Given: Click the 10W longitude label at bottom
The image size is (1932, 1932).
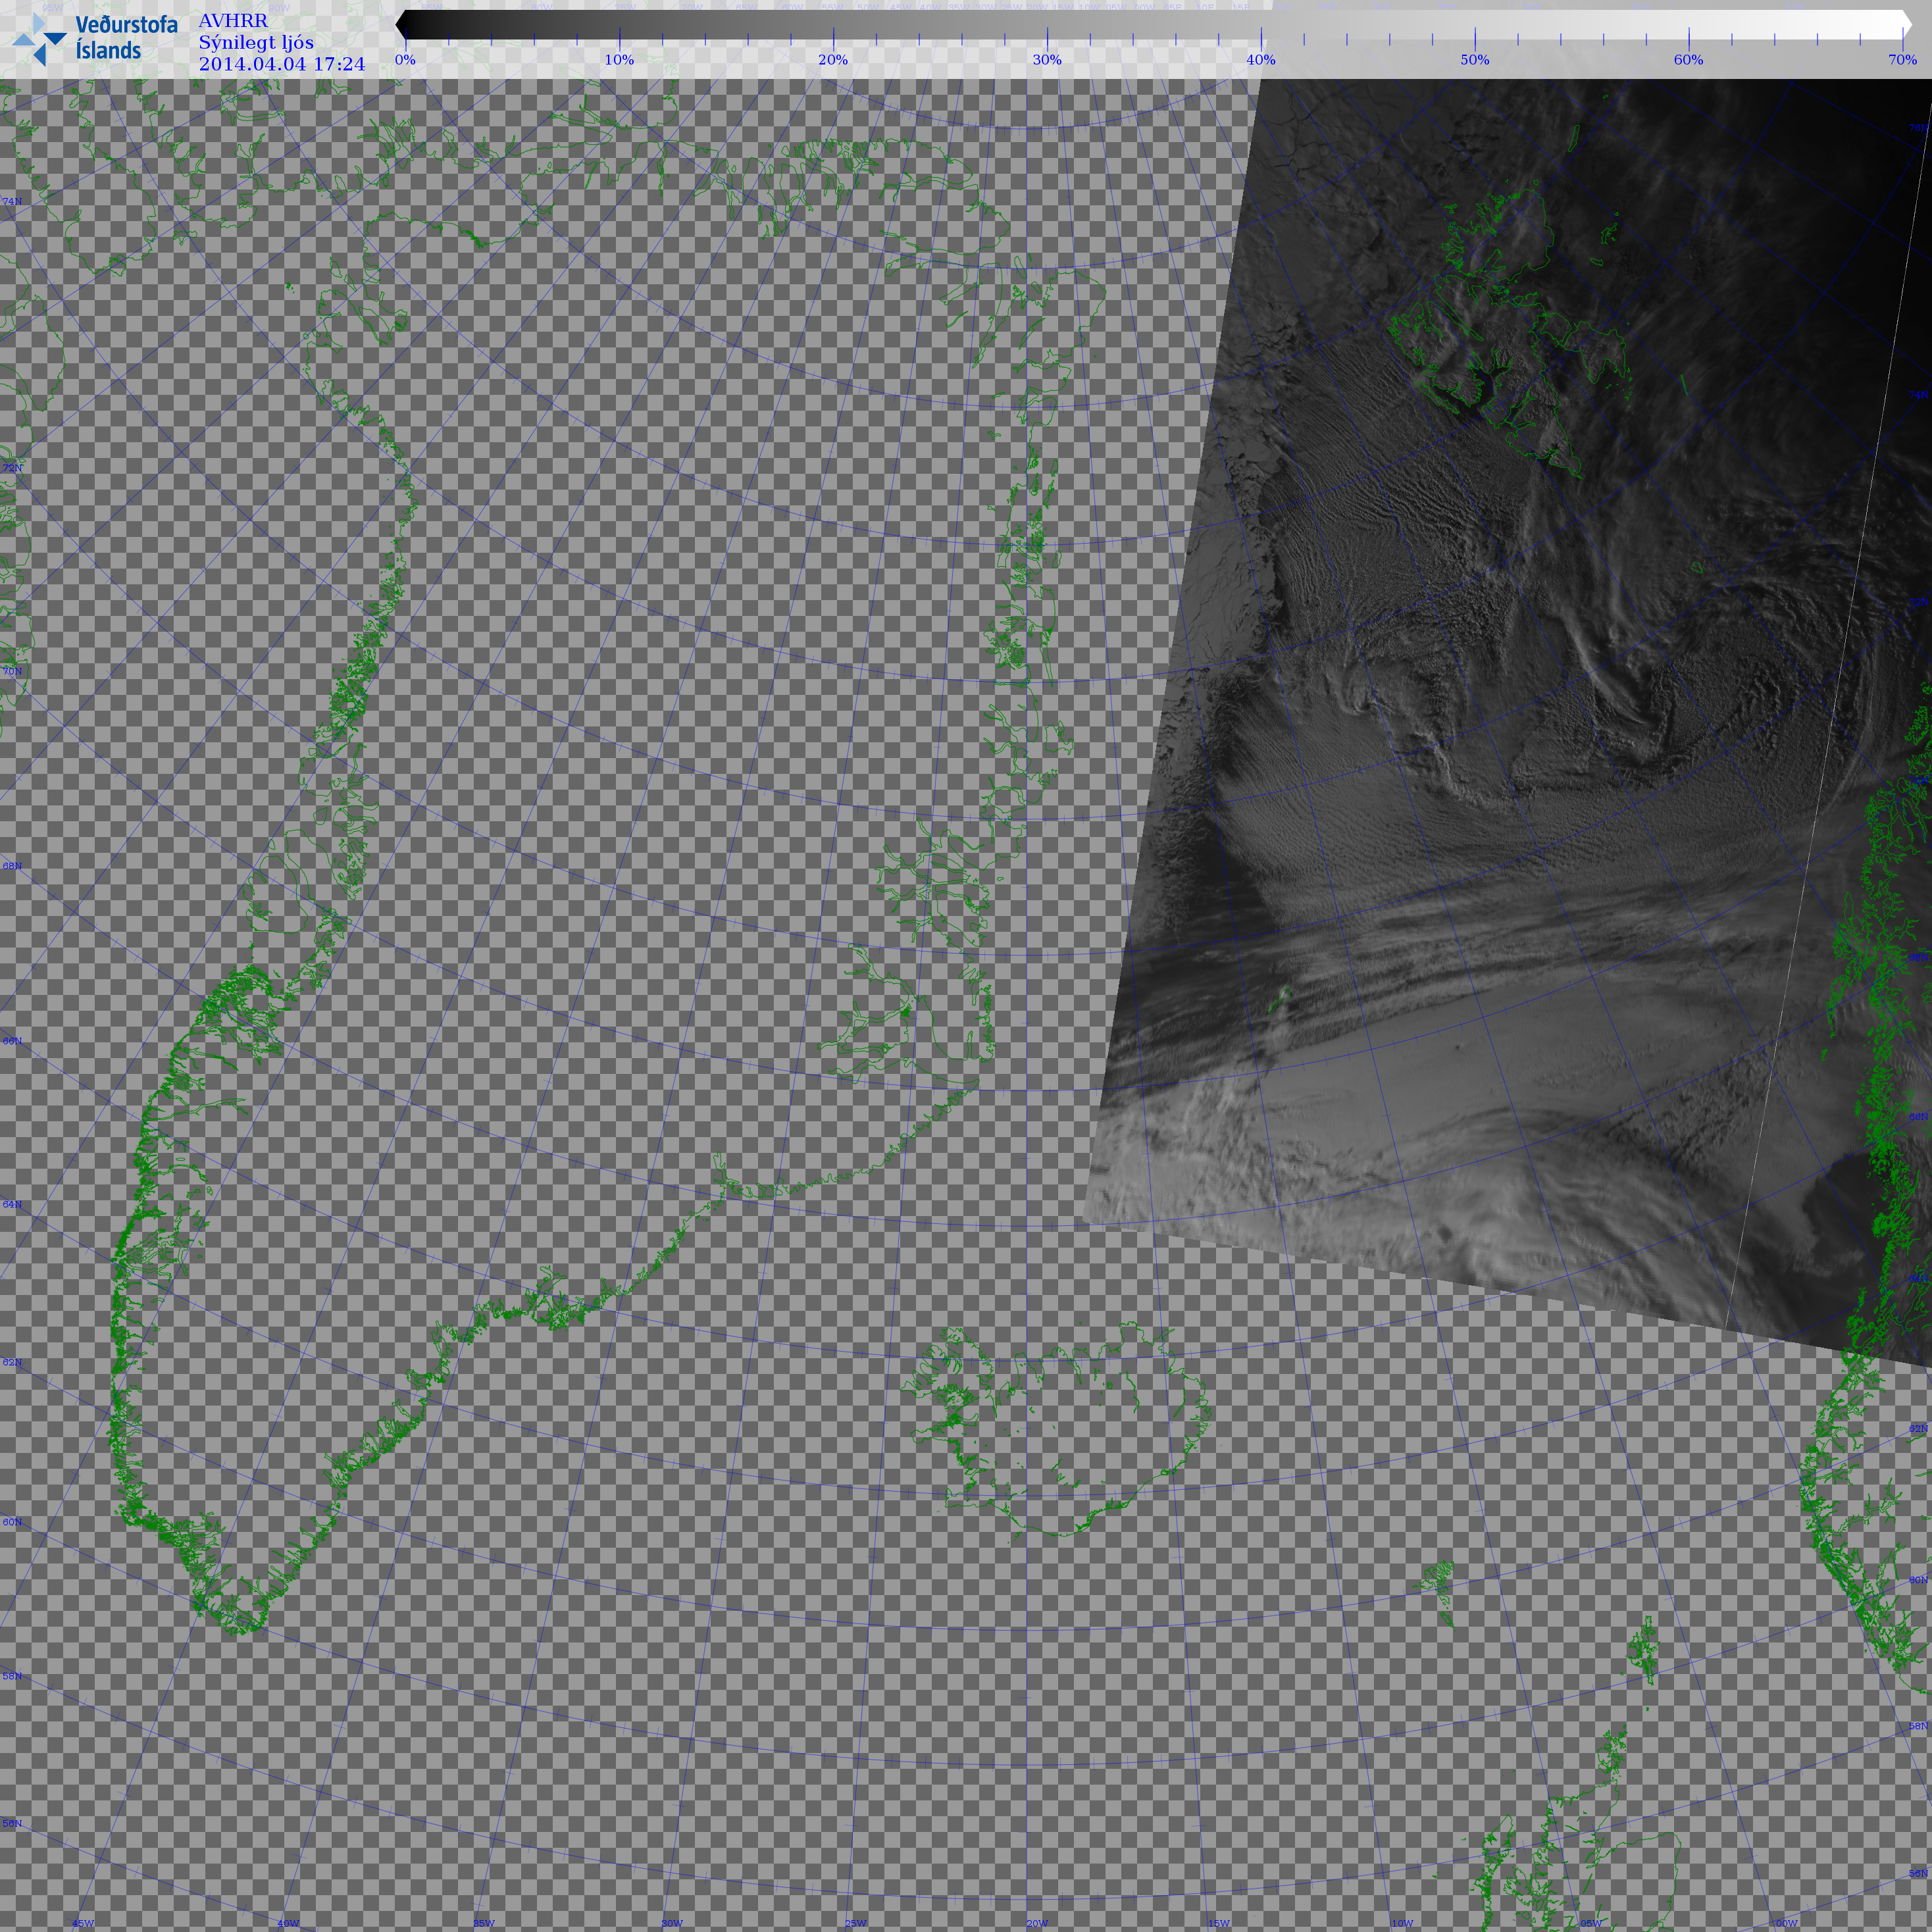Looking at the screenshot, I should pos(1402,1923).
